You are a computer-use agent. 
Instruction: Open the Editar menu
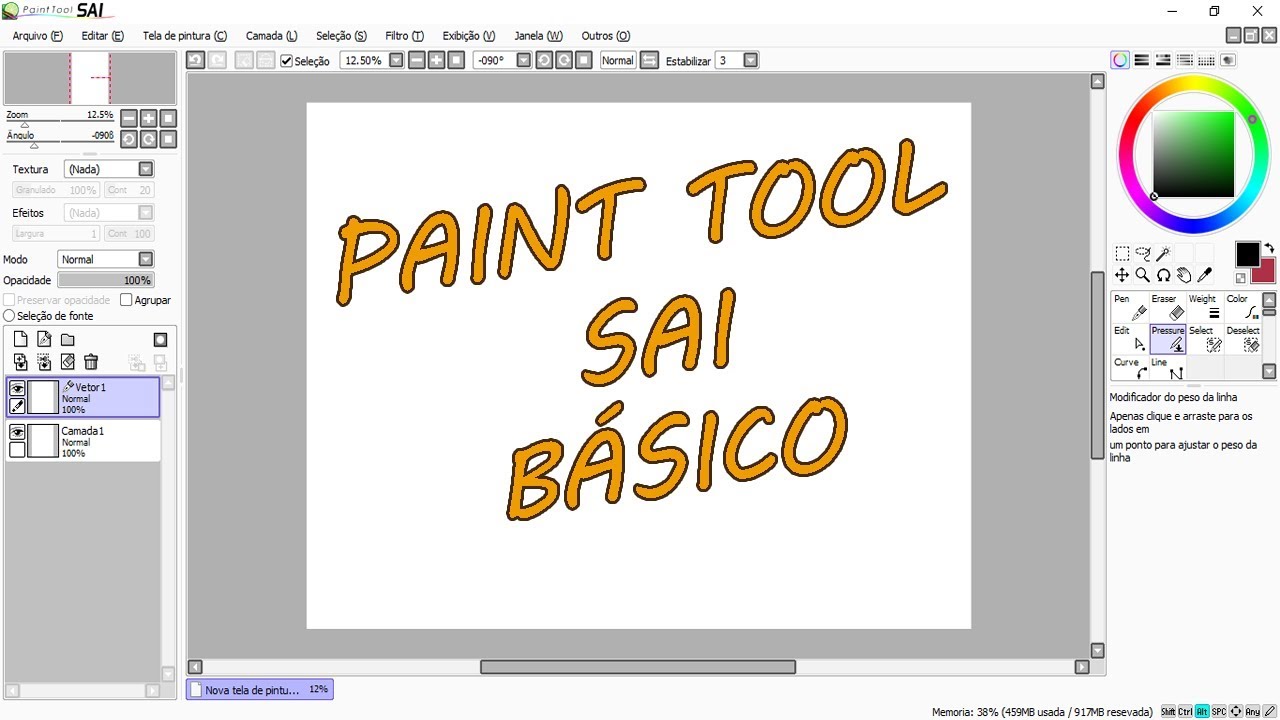103,36
